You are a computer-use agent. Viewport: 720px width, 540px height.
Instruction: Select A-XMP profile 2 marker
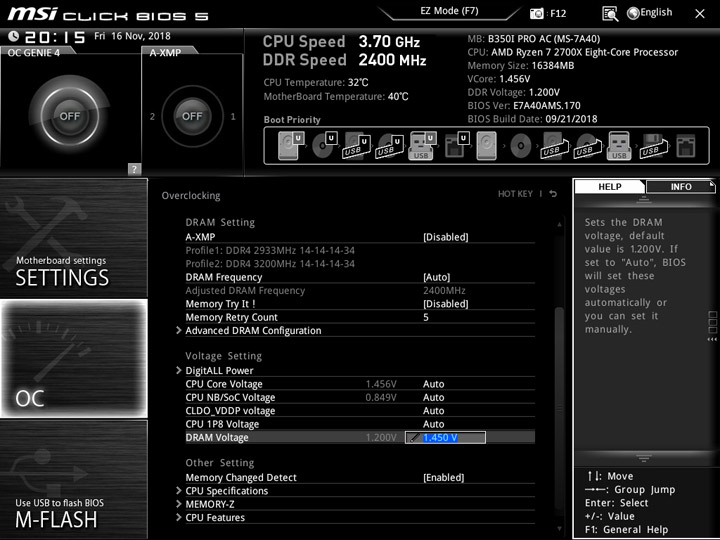pos(152,117)
